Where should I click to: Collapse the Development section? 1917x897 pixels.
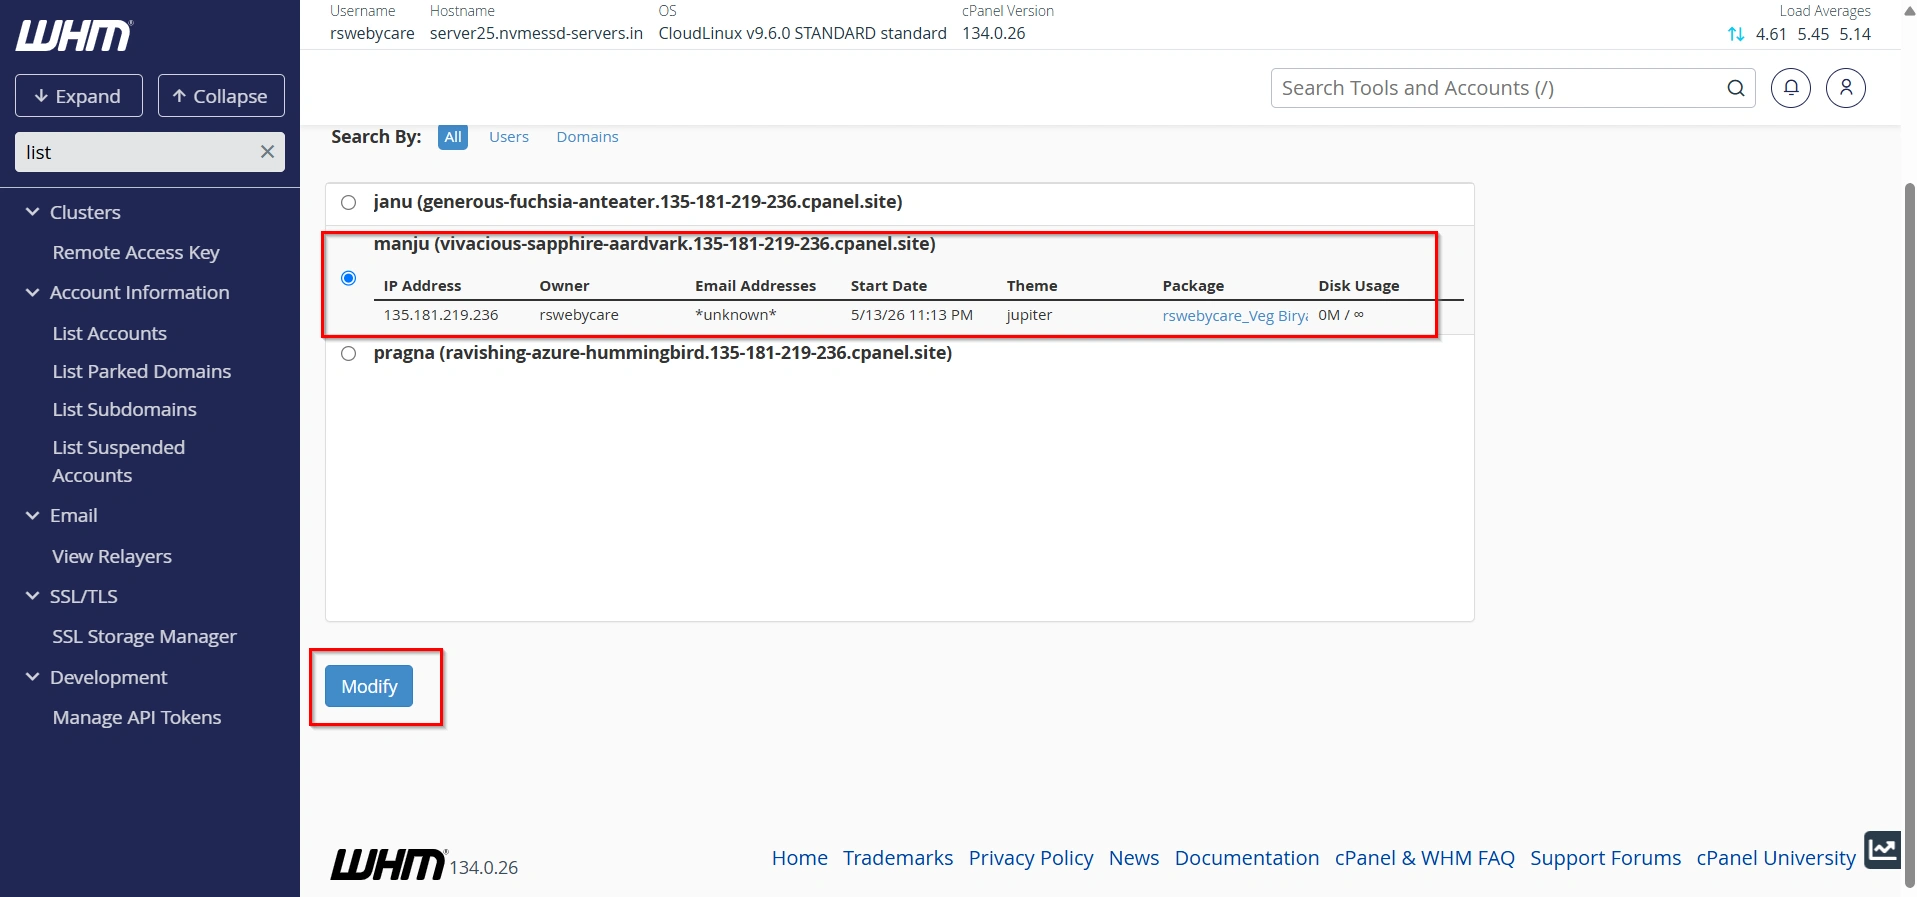(x=32, y=677)
